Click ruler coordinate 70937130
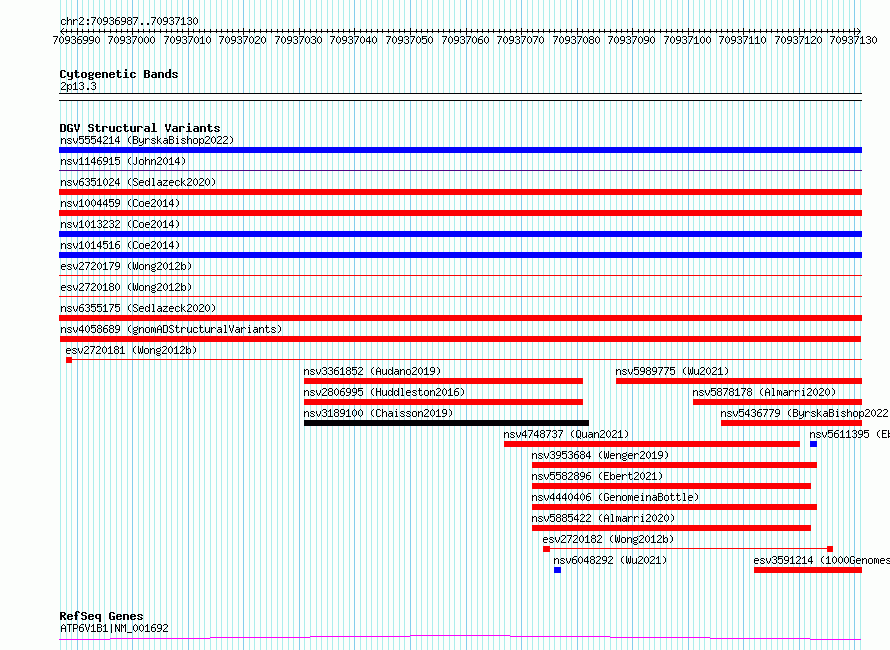 [853, 40]
